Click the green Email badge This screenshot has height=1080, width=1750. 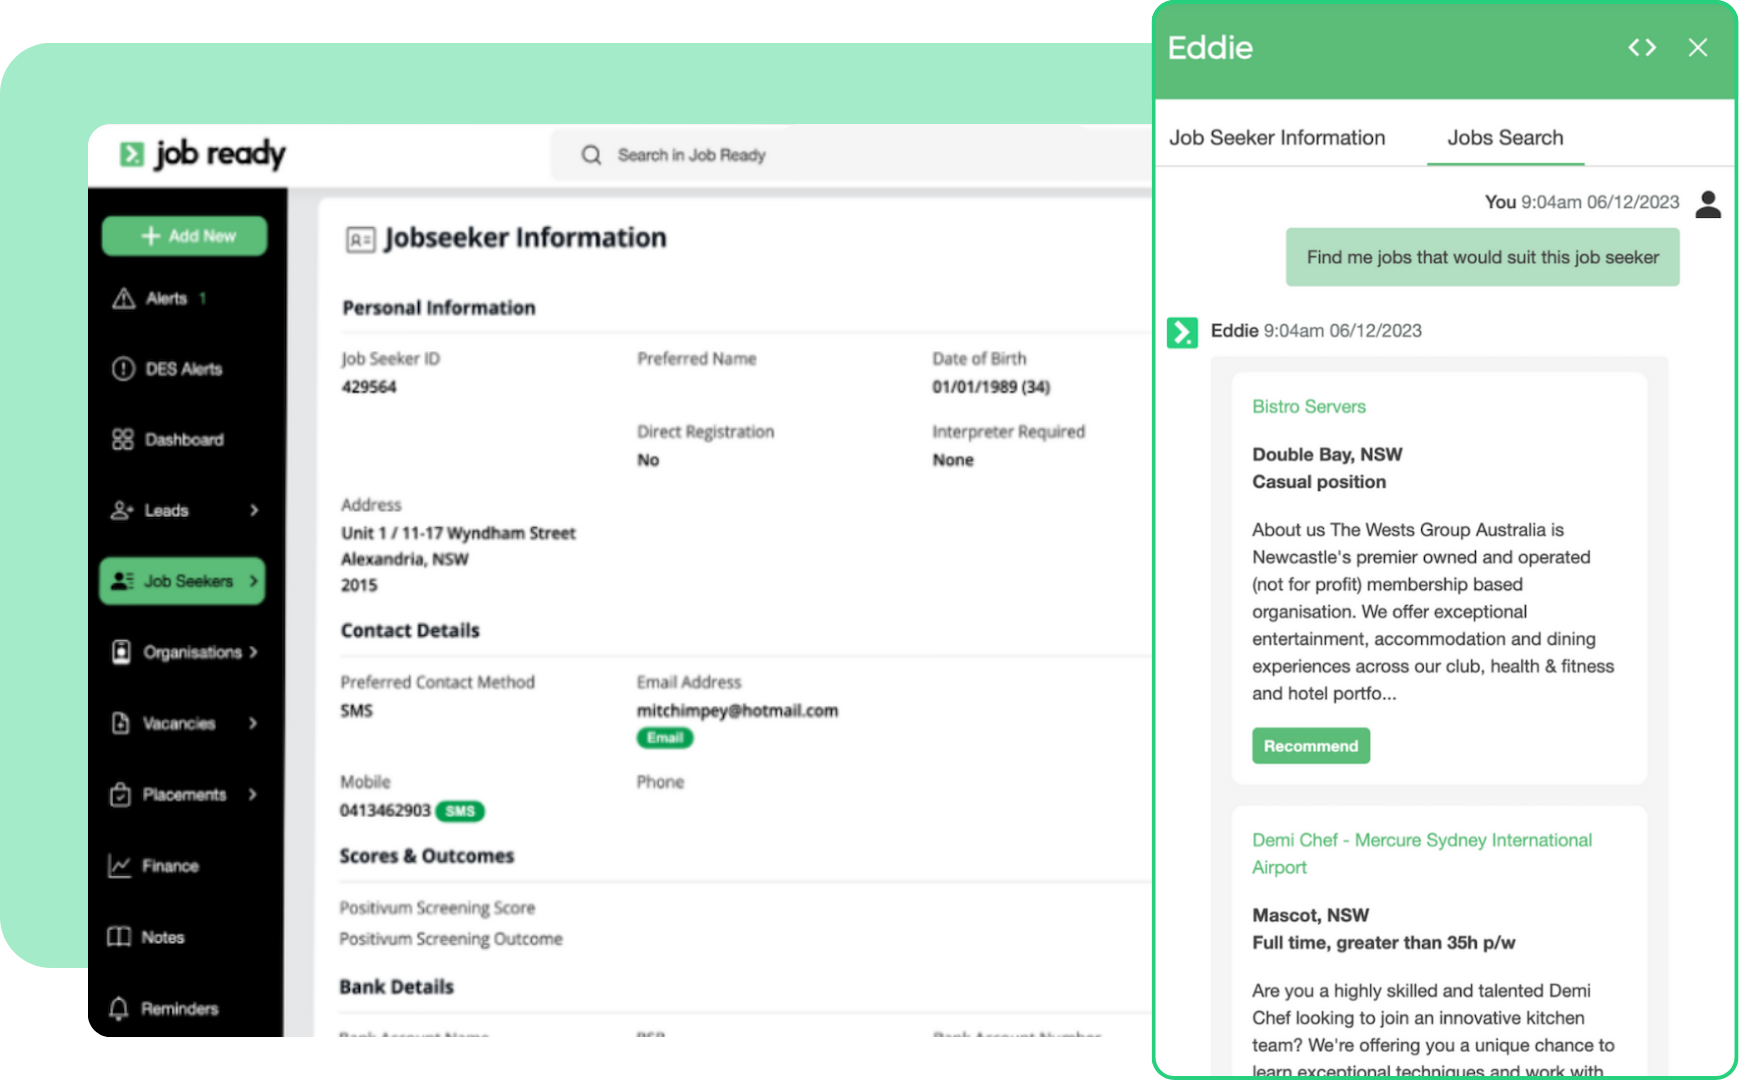(665, 738)
